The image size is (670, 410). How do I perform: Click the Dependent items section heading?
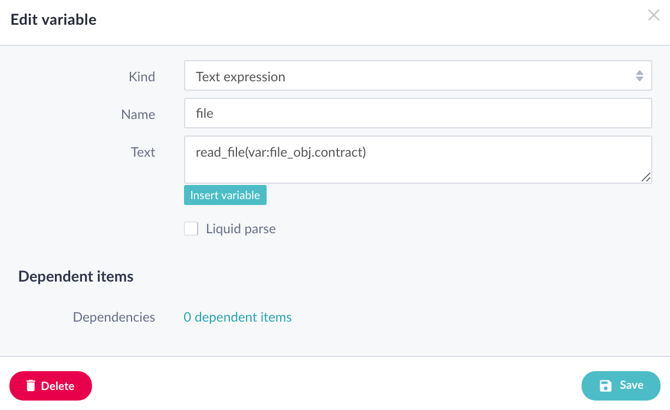click(x=76, y=276)
